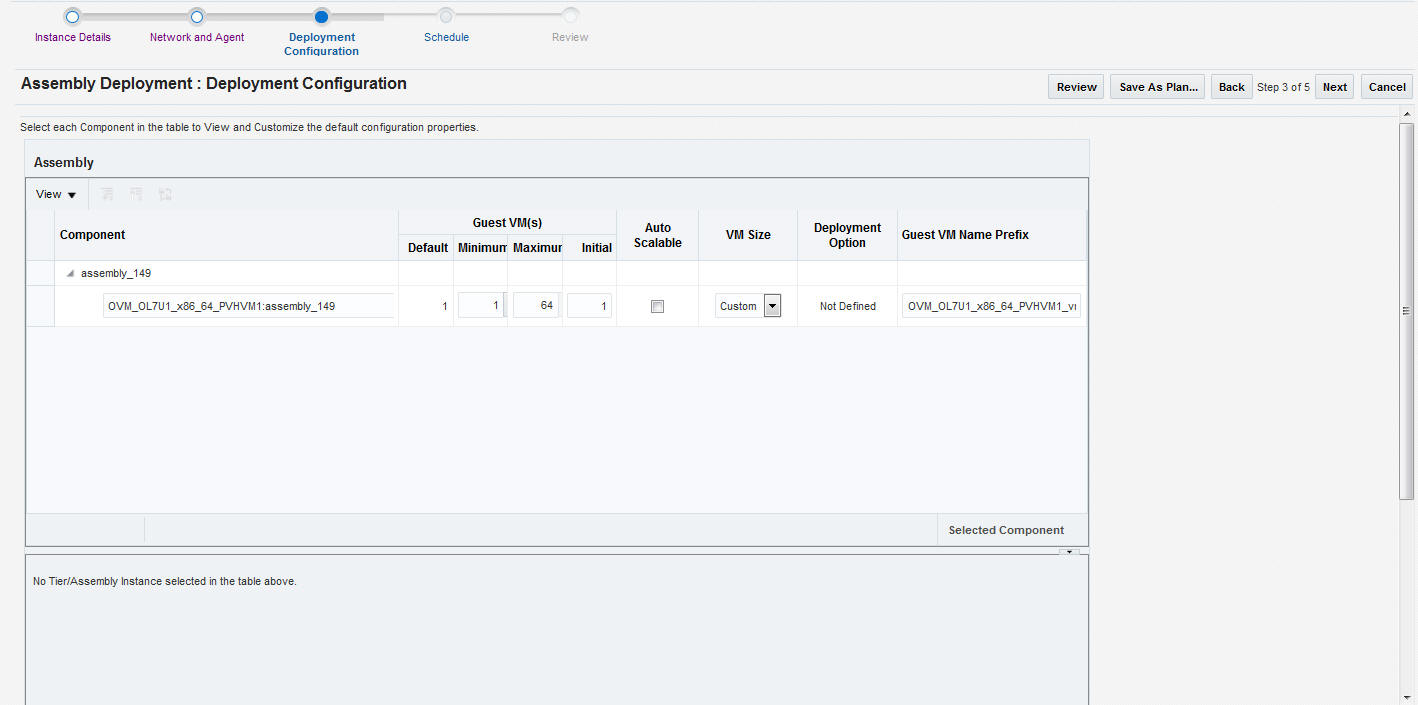Click the Default column header

[x=428, y=248]
